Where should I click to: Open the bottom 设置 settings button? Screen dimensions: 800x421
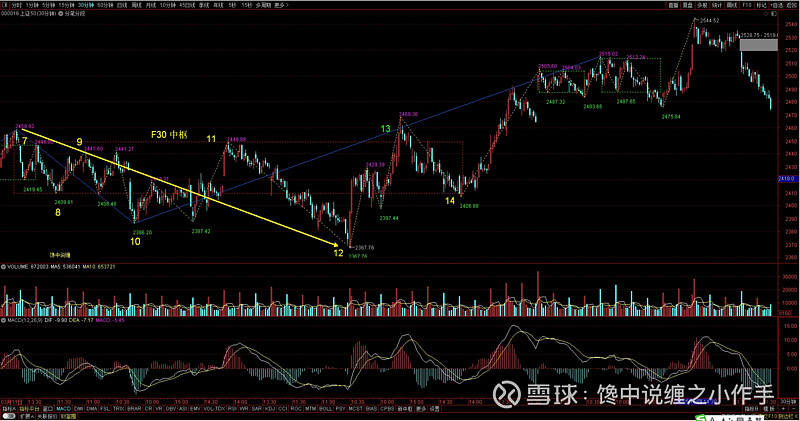click(435, 409)
